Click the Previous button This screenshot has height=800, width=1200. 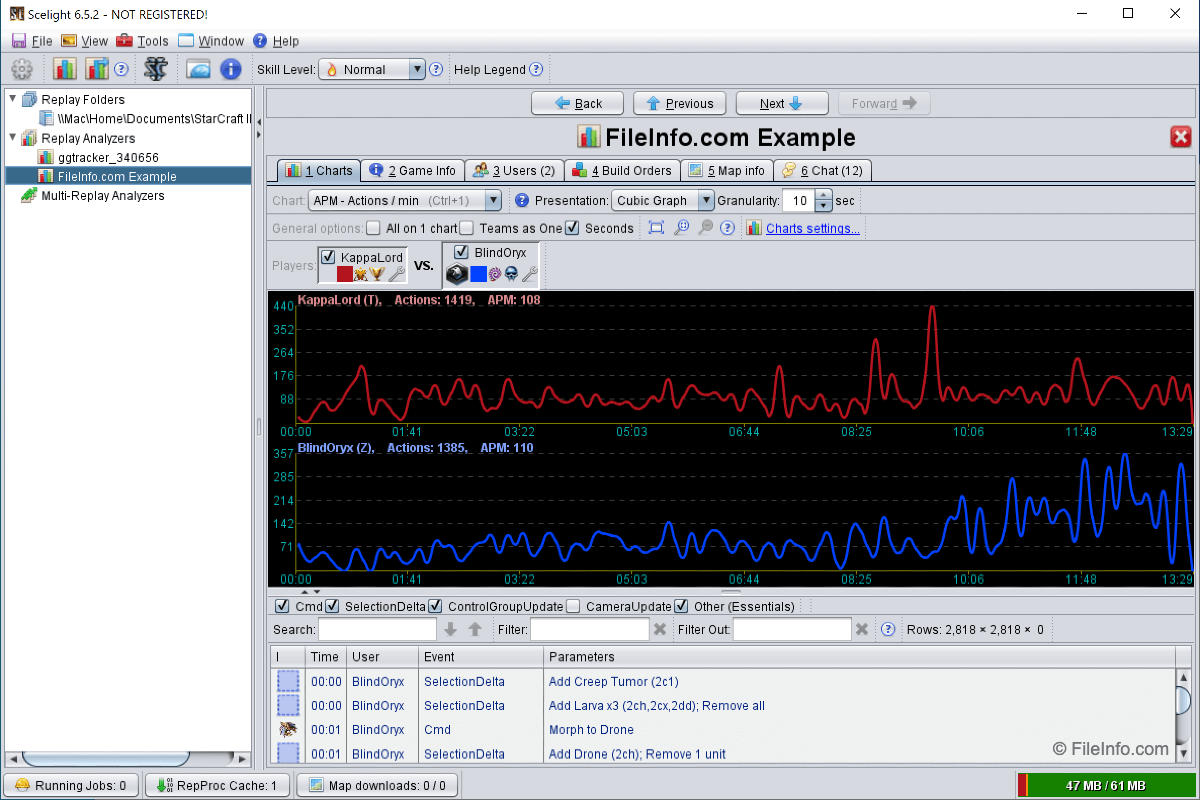[x=680, y=103]
